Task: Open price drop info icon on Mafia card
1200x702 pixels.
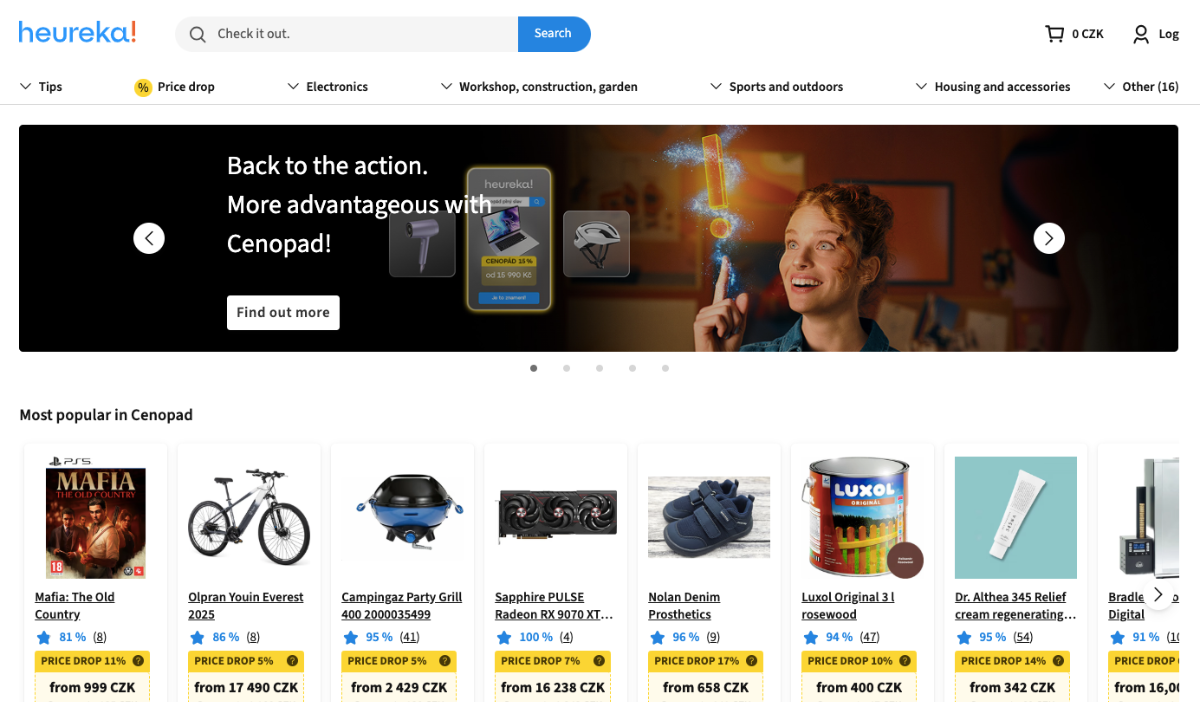Action: (138, 661)
